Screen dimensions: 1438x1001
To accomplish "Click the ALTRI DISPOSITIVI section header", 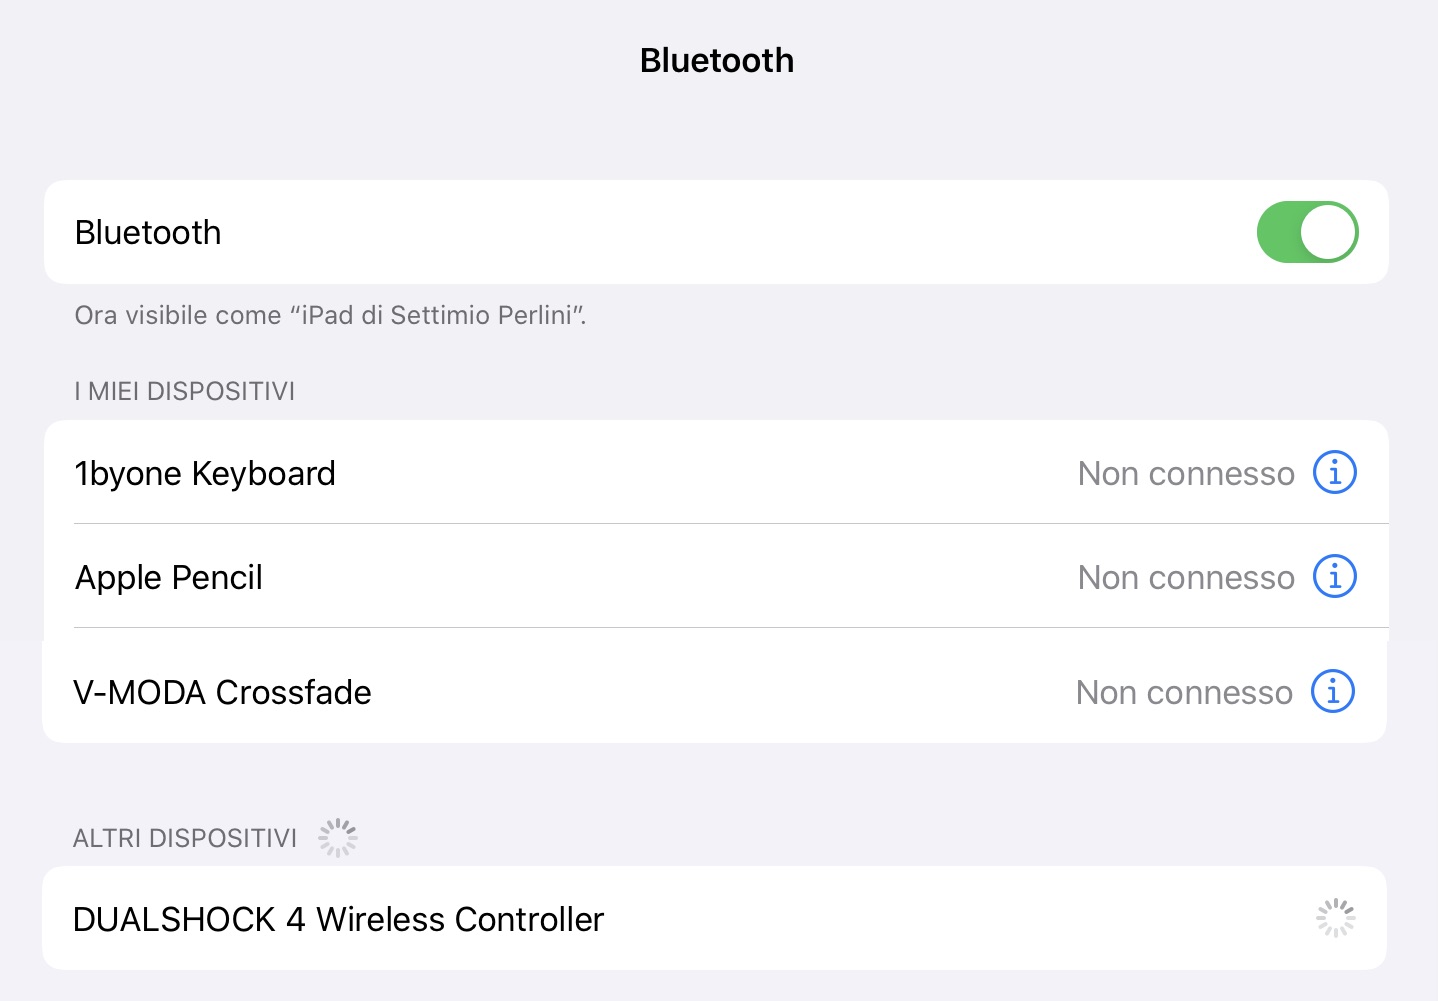I will 185,838.
